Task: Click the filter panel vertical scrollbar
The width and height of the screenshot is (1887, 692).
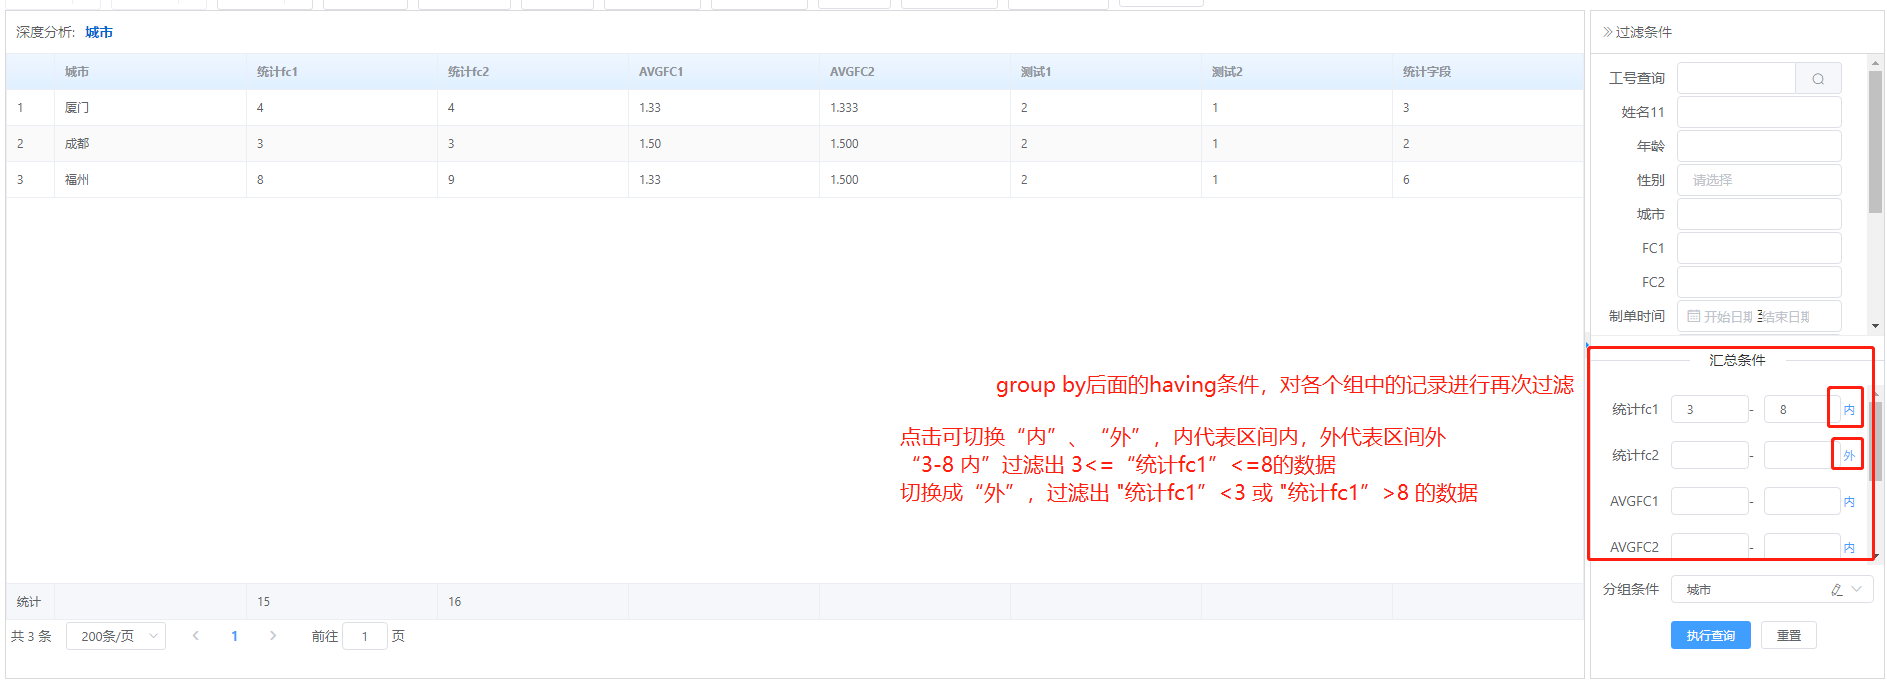Action: pyautogui.click(x=1874, y=140)
